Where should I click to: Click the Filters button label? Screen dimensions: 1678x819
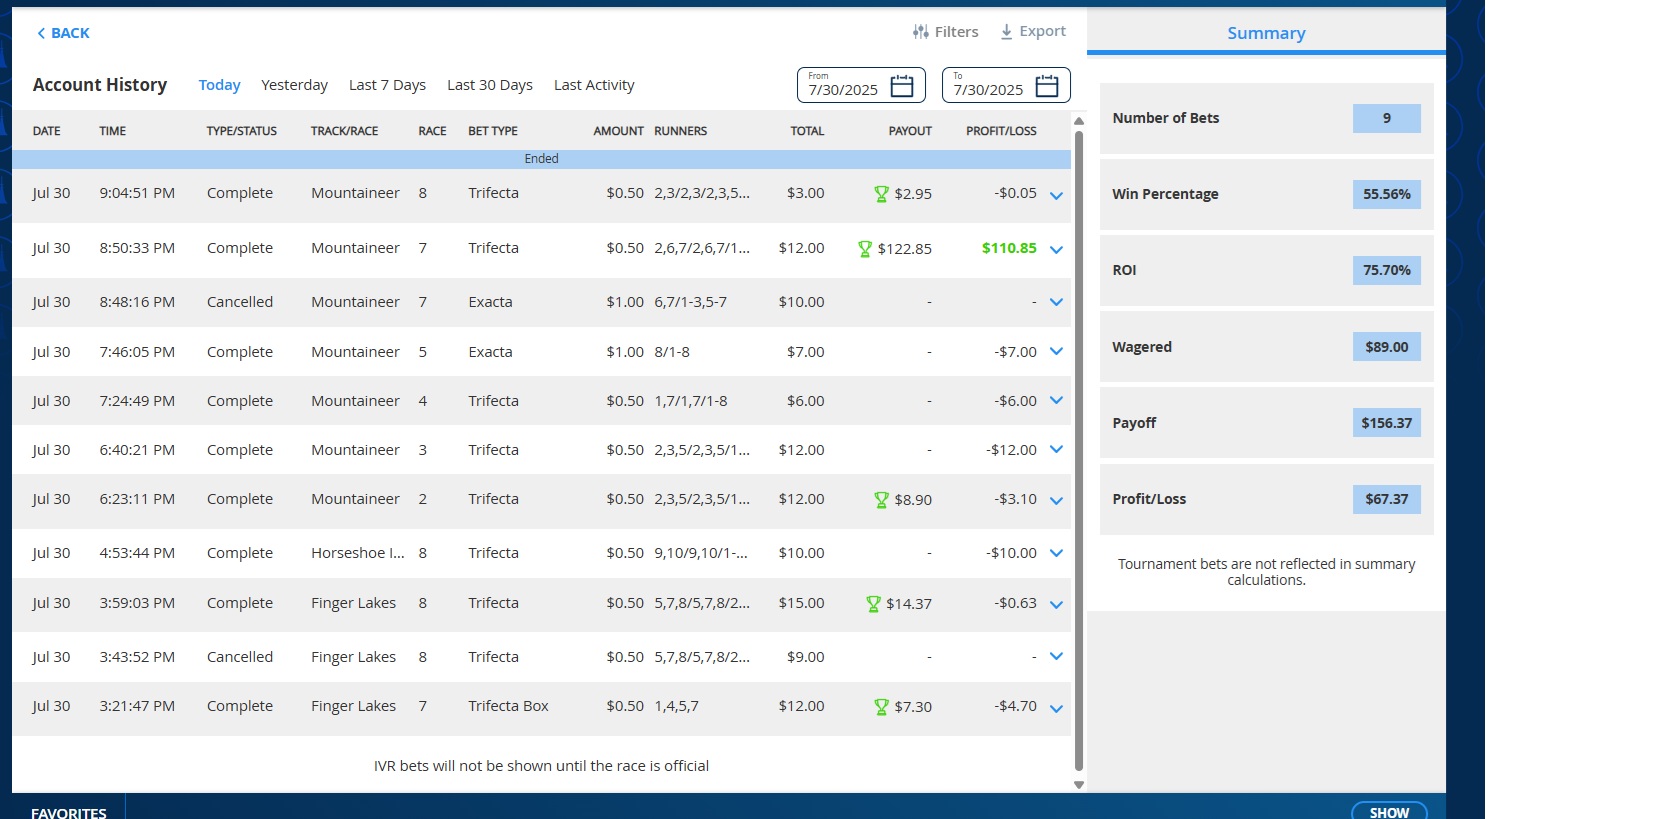pos(957,32)
